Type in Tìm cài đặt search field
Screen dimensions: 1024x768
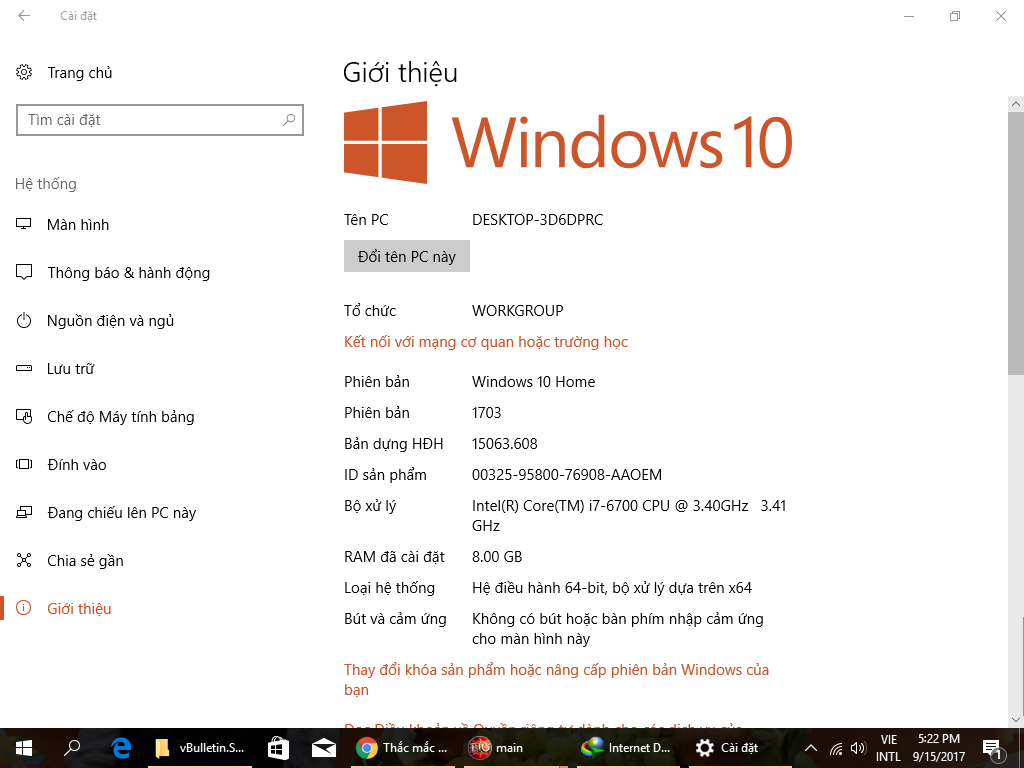click(150, 120)
